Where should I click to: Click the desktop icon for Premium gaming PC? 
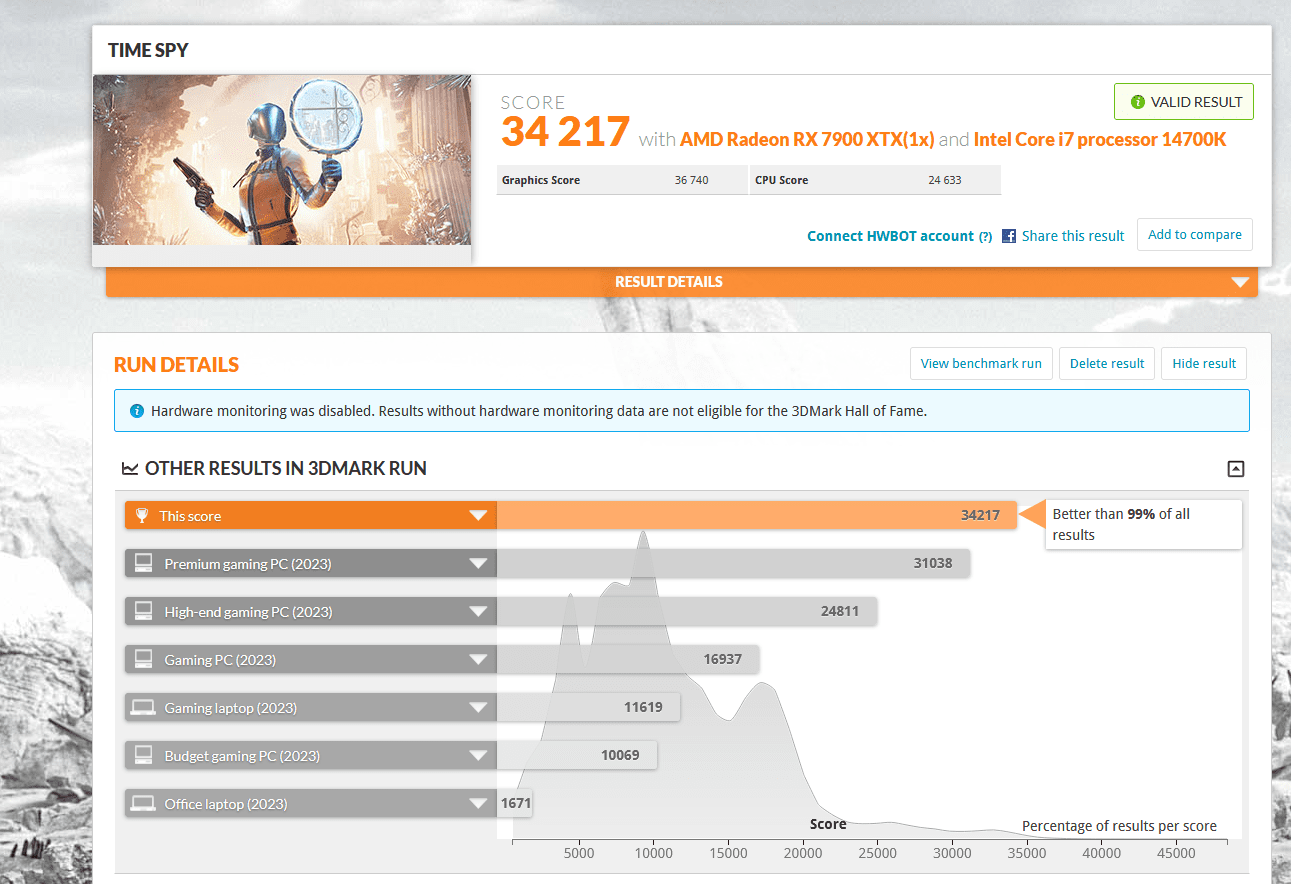click(x=143, y=564)
